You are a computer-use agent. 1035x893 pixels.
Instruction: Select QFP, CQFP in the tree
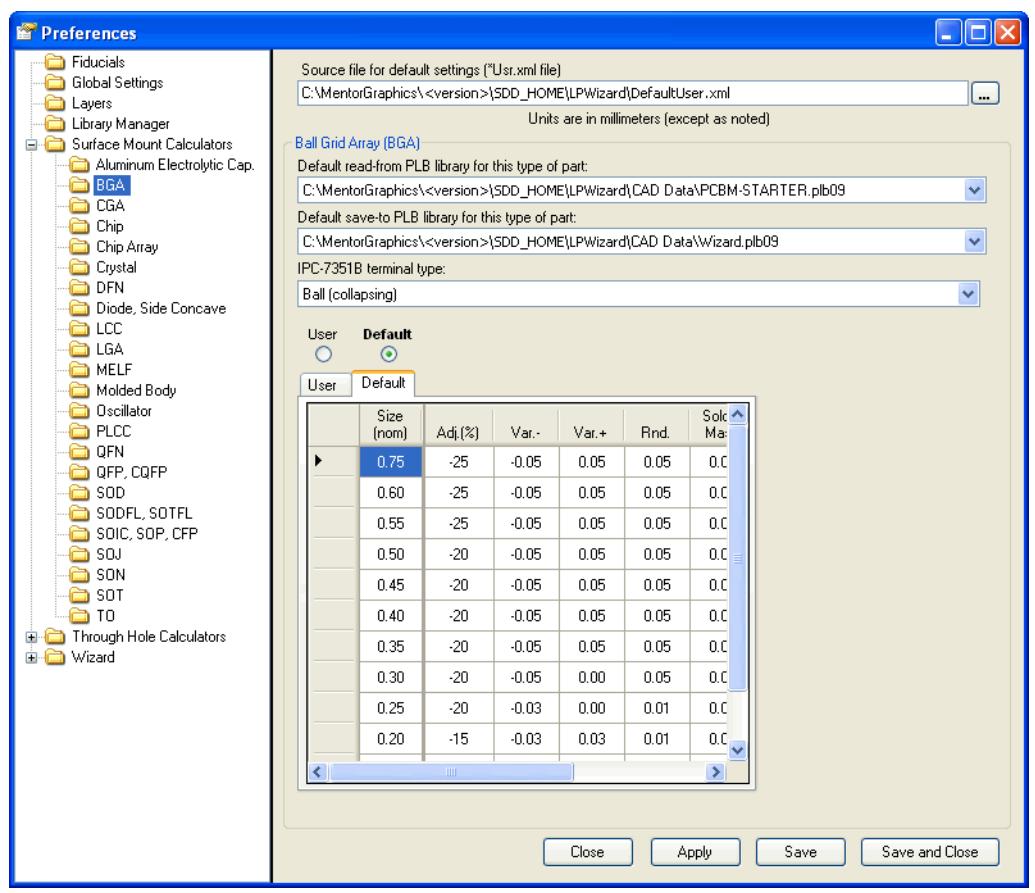click(131, 473)
